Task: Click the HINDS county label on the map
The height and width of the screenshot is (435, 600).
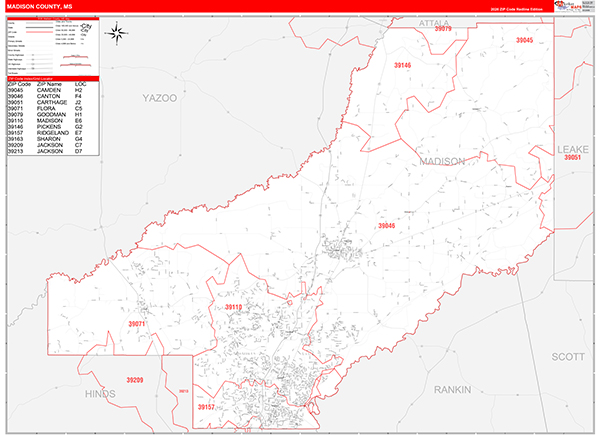Action: pyautogui.click(x=100, y=394)
